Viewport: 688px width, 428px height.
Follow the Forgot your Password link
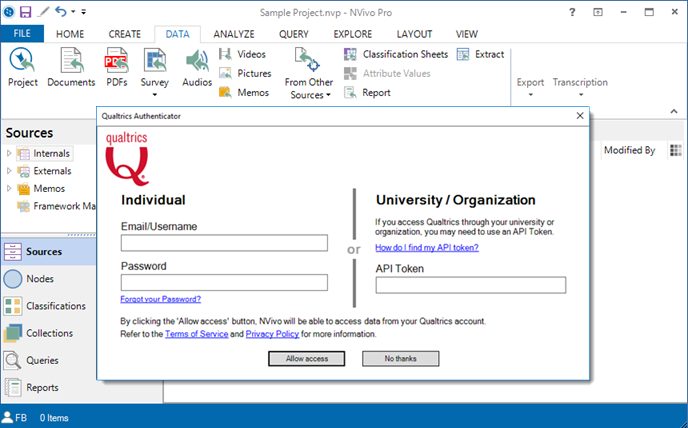(160, 299)
